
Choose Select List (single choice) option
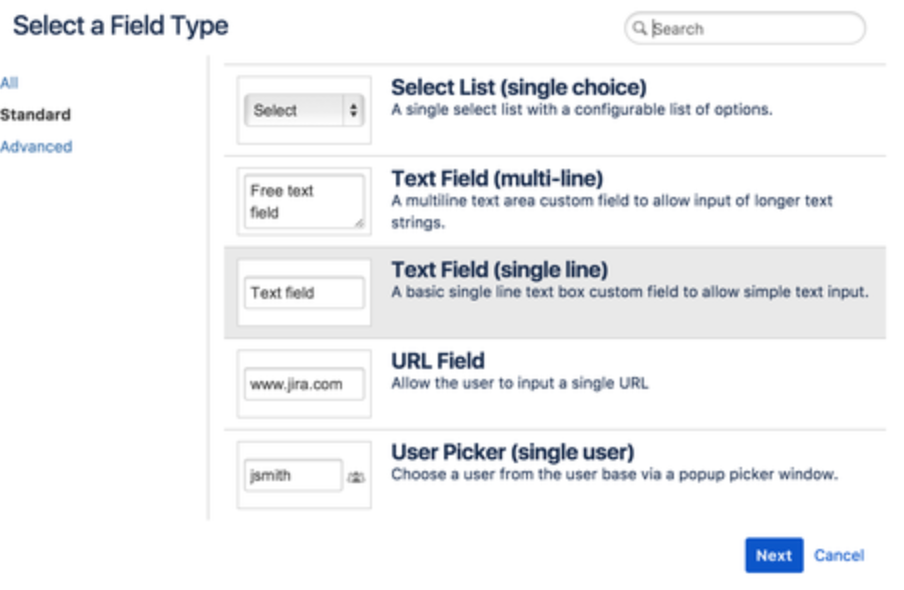click(x=518, y=88)
